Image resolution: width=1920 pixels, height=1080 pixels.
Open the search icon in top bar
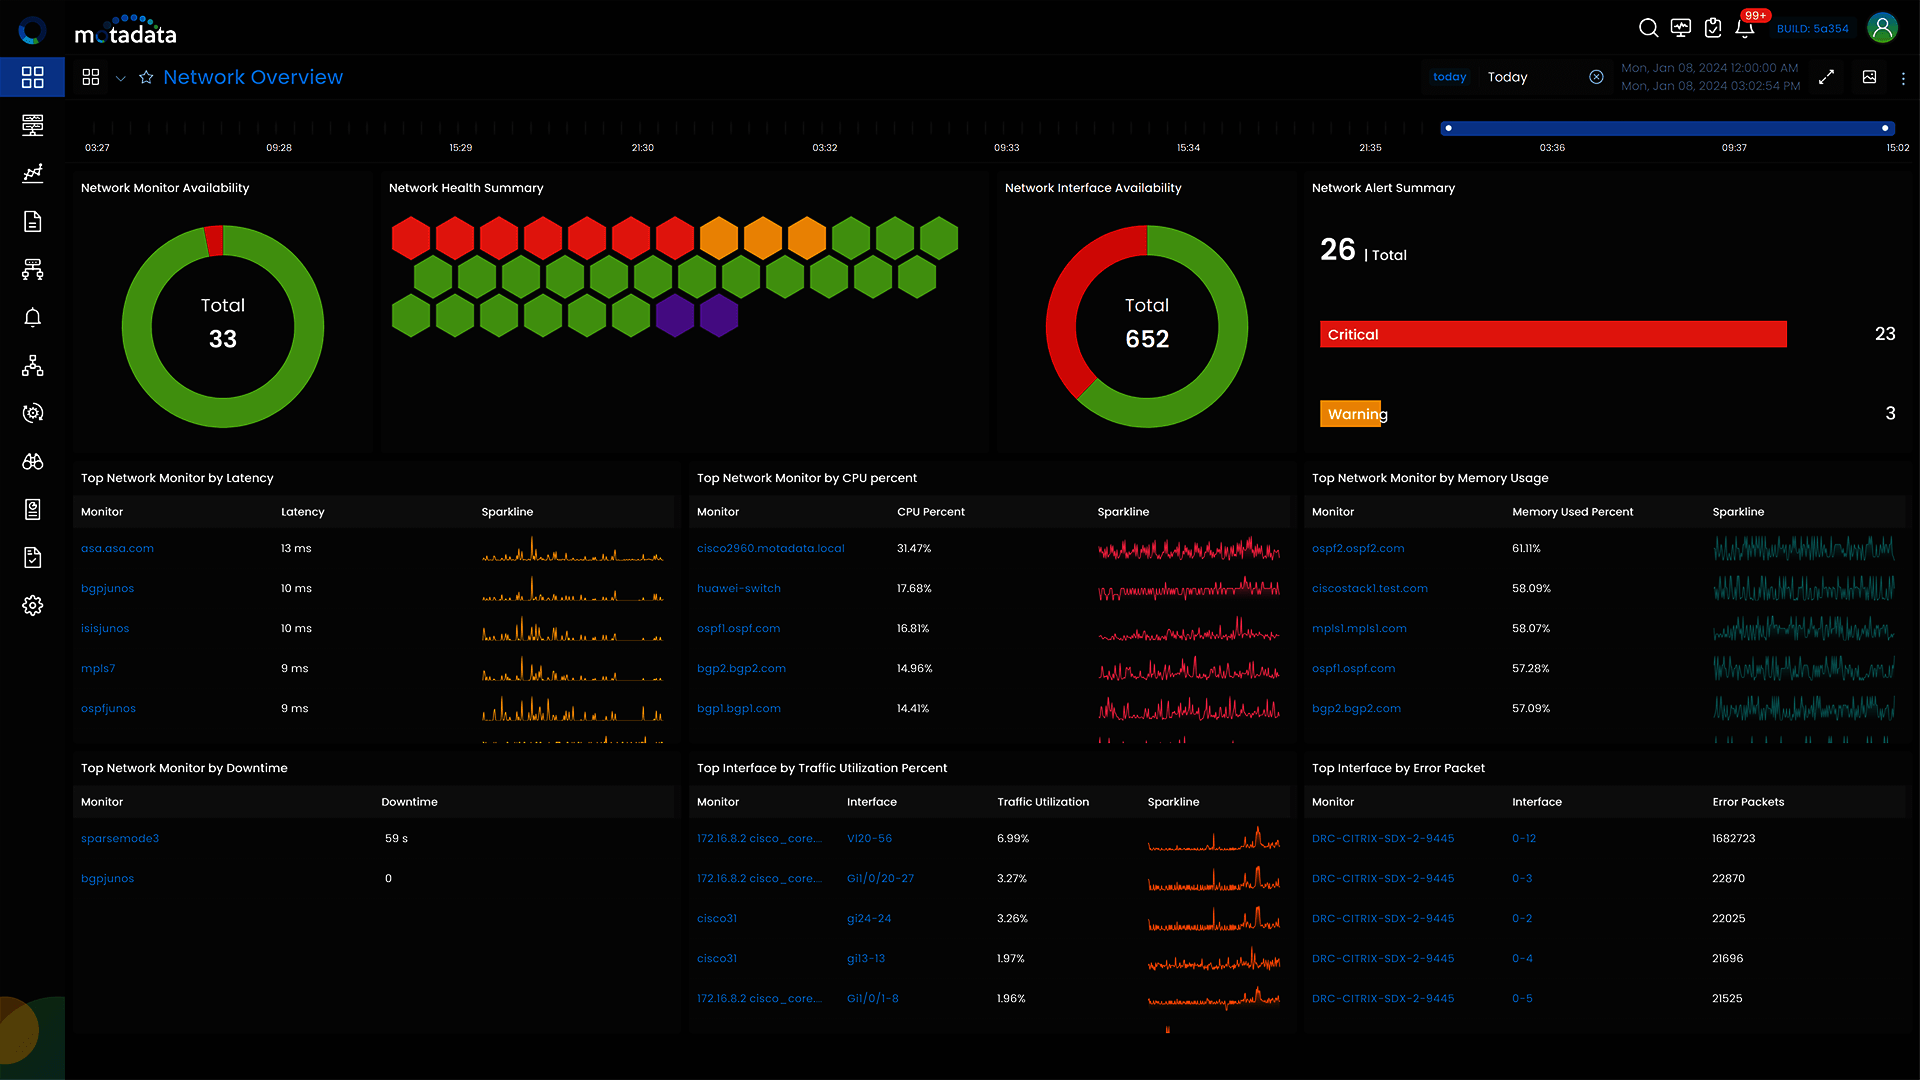point(1648,28)
